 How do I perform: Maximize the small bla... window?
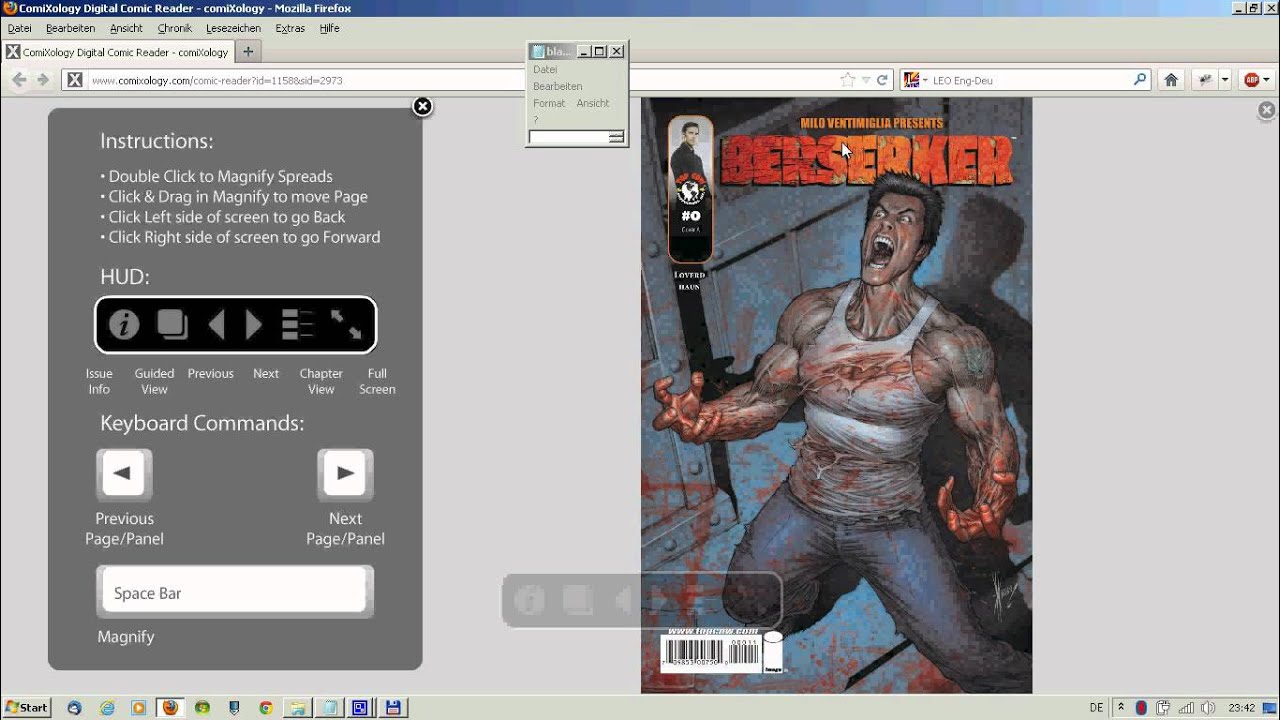pyautogui.click(x=600, y=51)
